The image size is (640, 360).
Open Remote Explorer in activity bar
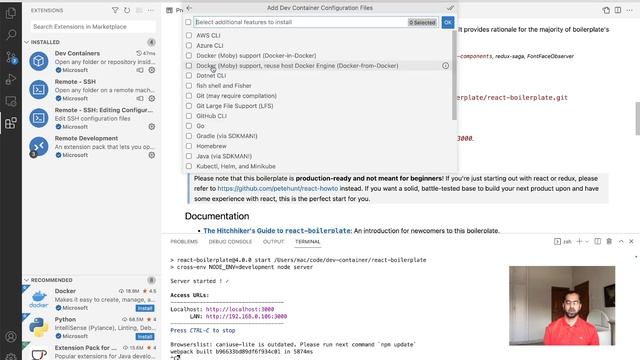11,101
